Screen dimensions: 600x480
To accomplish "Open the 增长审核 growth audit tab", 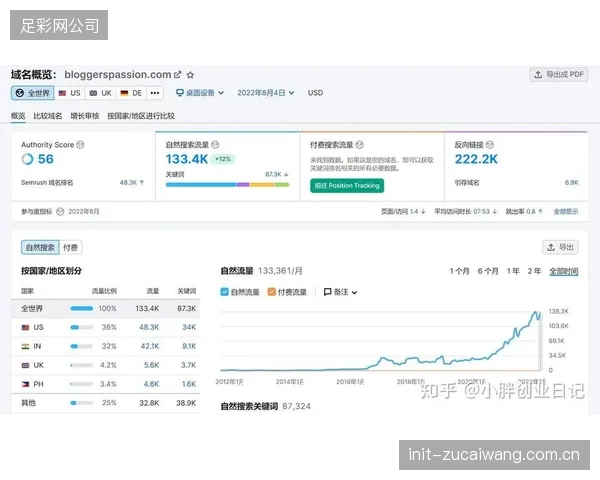I will (85, 116).
